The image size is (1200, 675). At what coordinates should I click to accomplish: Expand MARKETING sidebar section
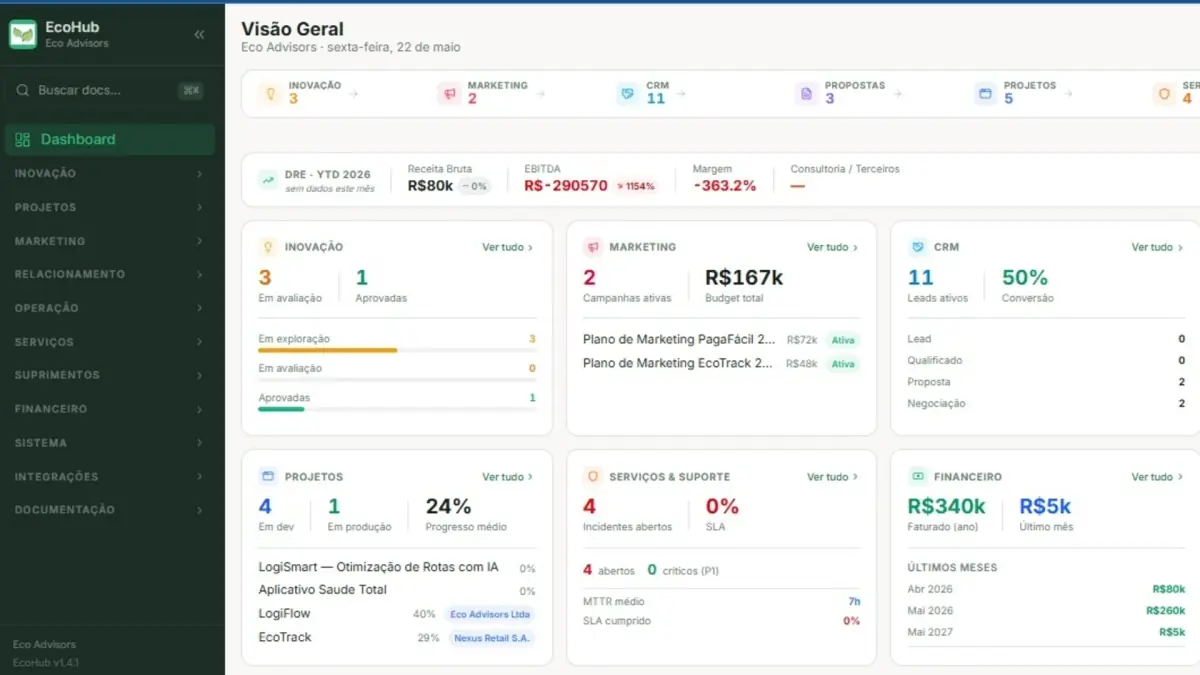[x=108, y=241]
